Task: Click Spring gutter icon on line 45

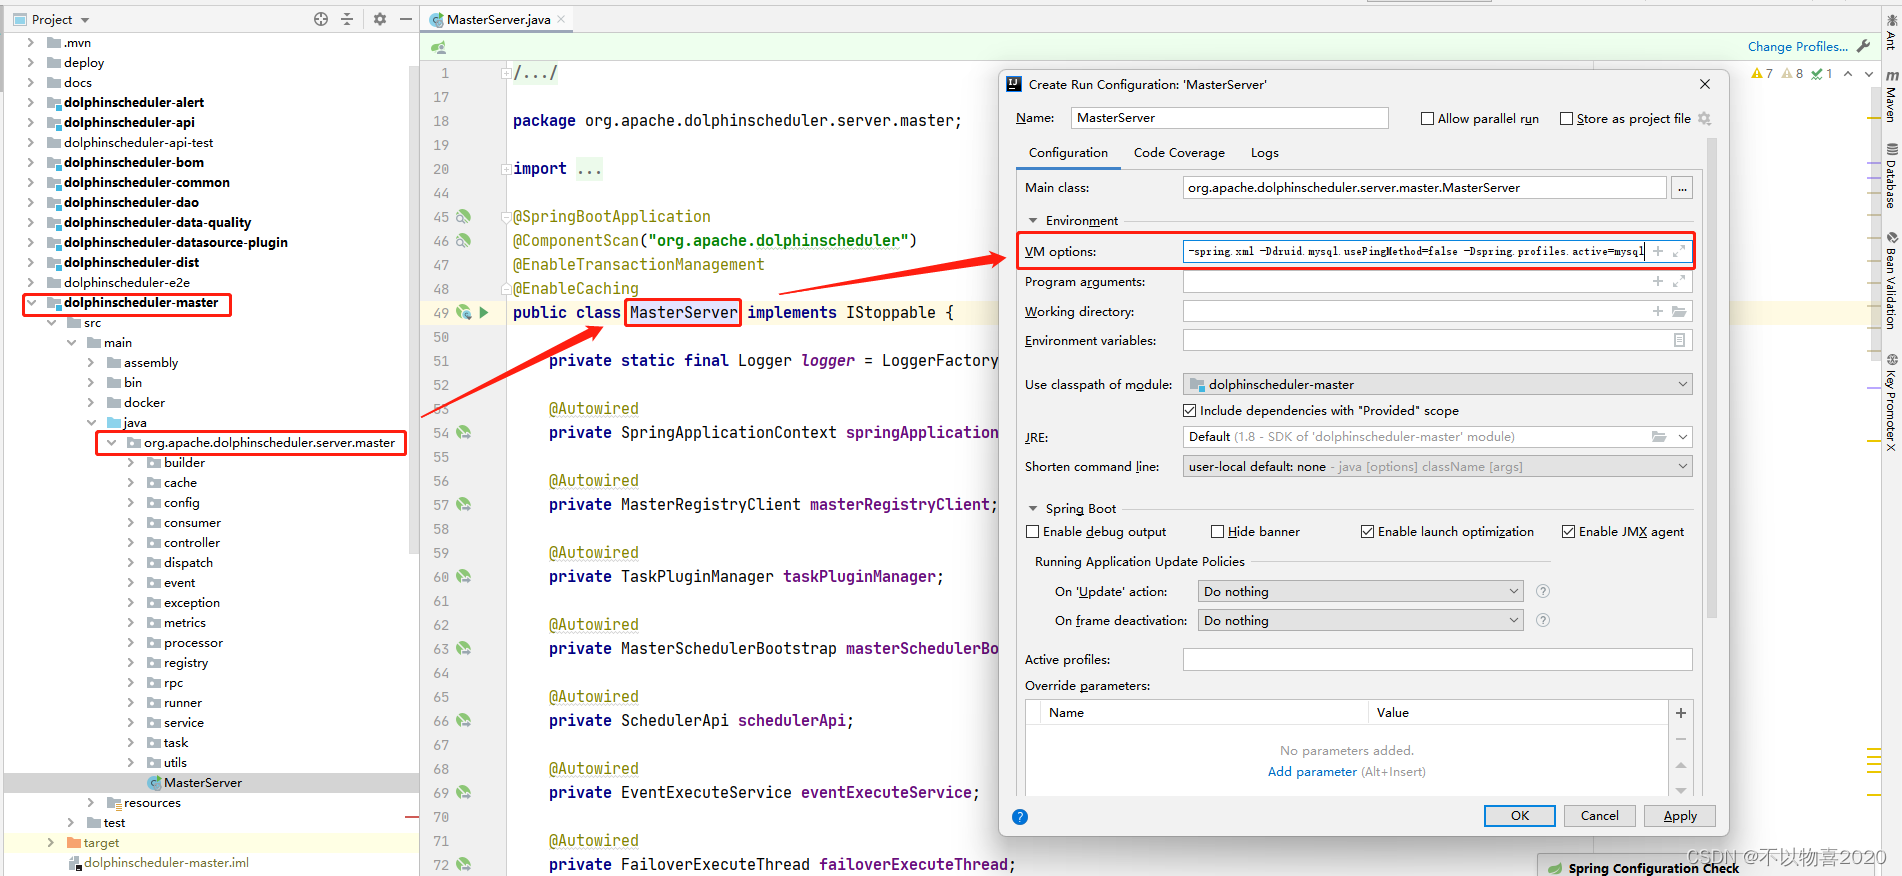Action: [x=464, y=216]
